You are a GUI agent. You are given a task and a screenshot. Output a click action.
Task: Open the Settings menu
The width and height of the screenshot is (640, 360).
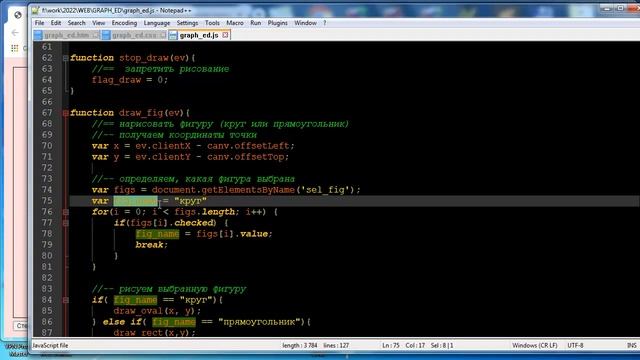click(187, 23)
